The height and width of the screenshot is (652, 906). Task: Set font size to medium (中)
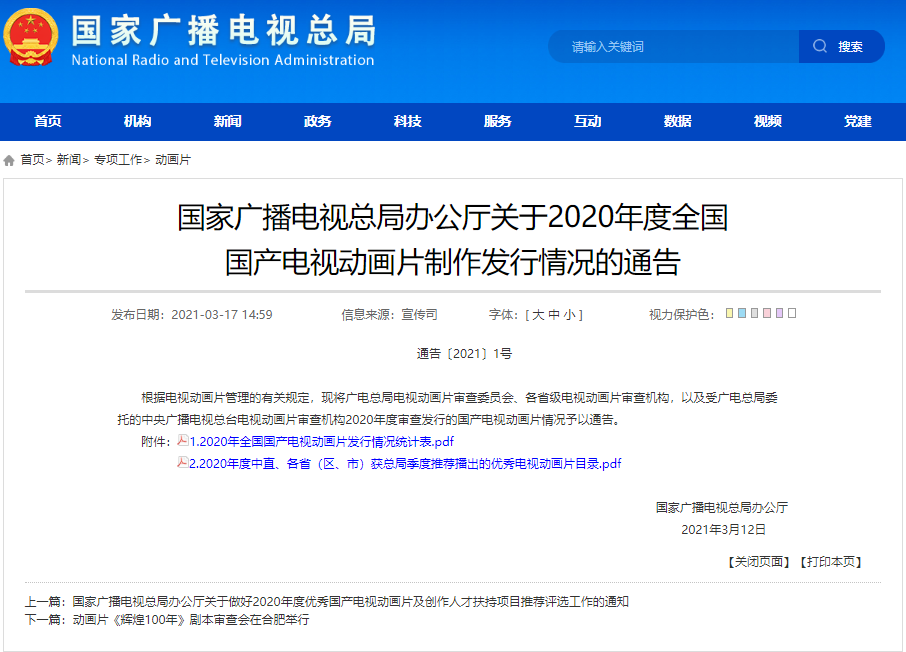[x=553, y=315]
